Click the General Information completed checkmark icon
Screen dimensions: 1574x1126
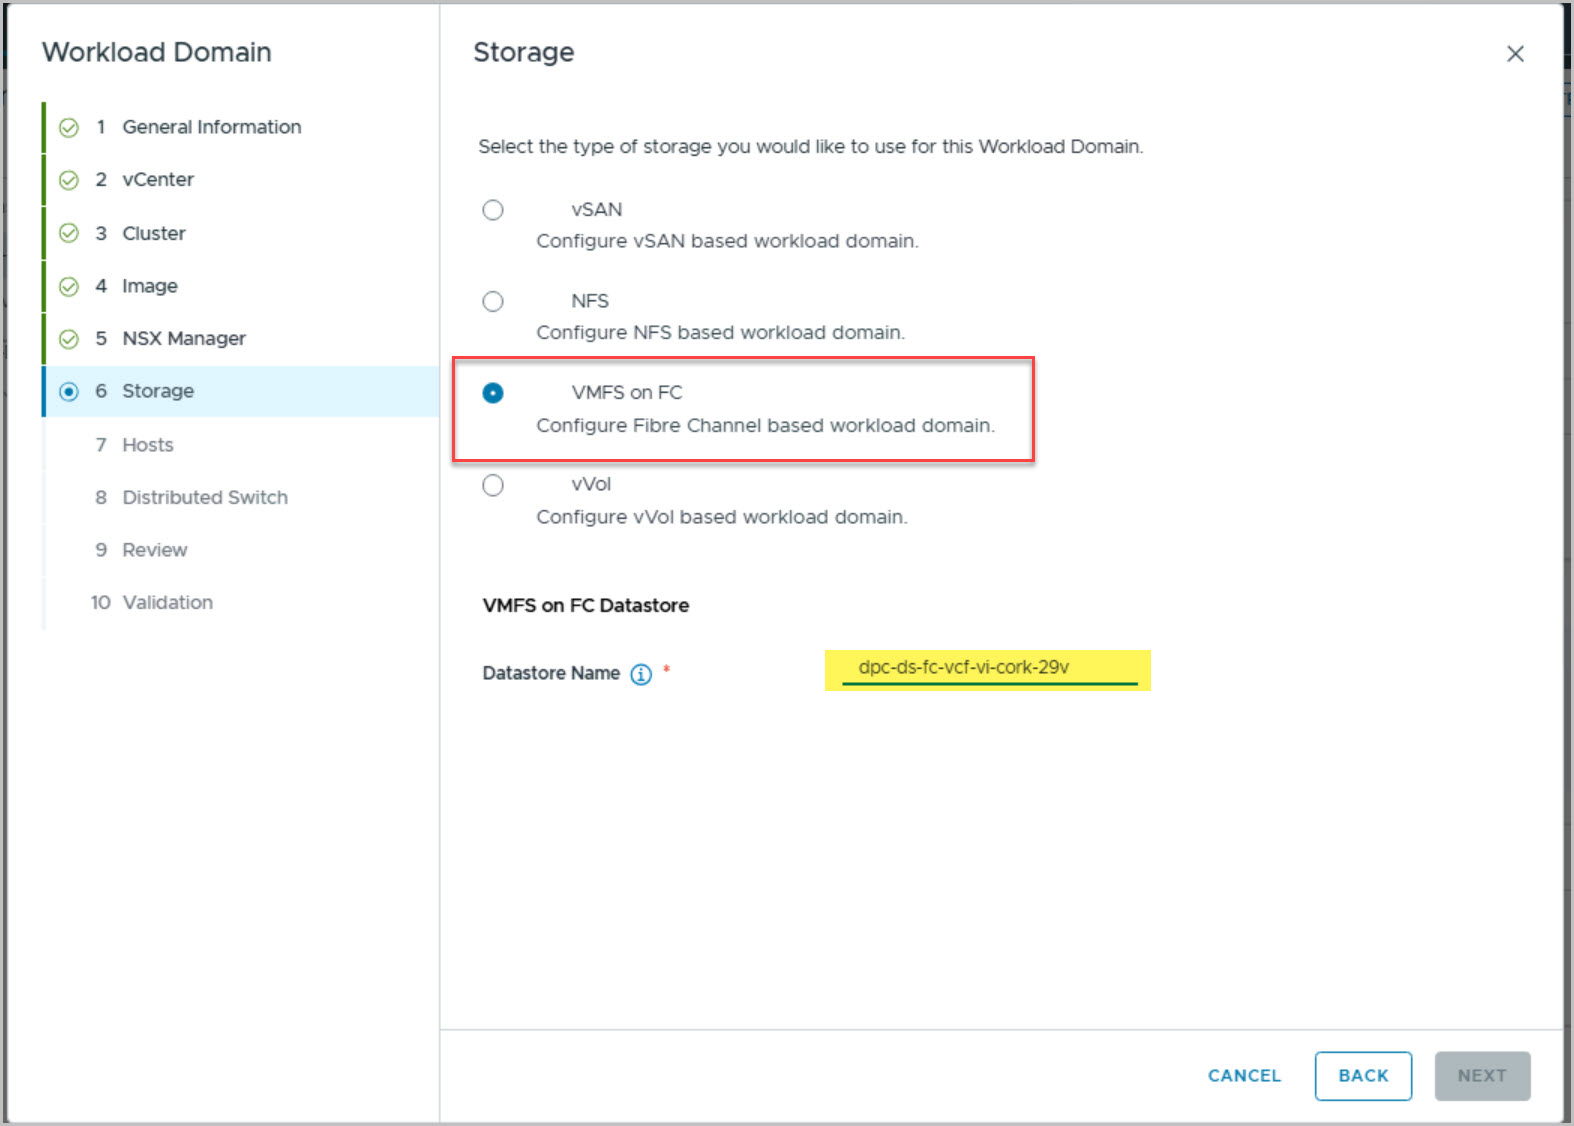[69, 128]
